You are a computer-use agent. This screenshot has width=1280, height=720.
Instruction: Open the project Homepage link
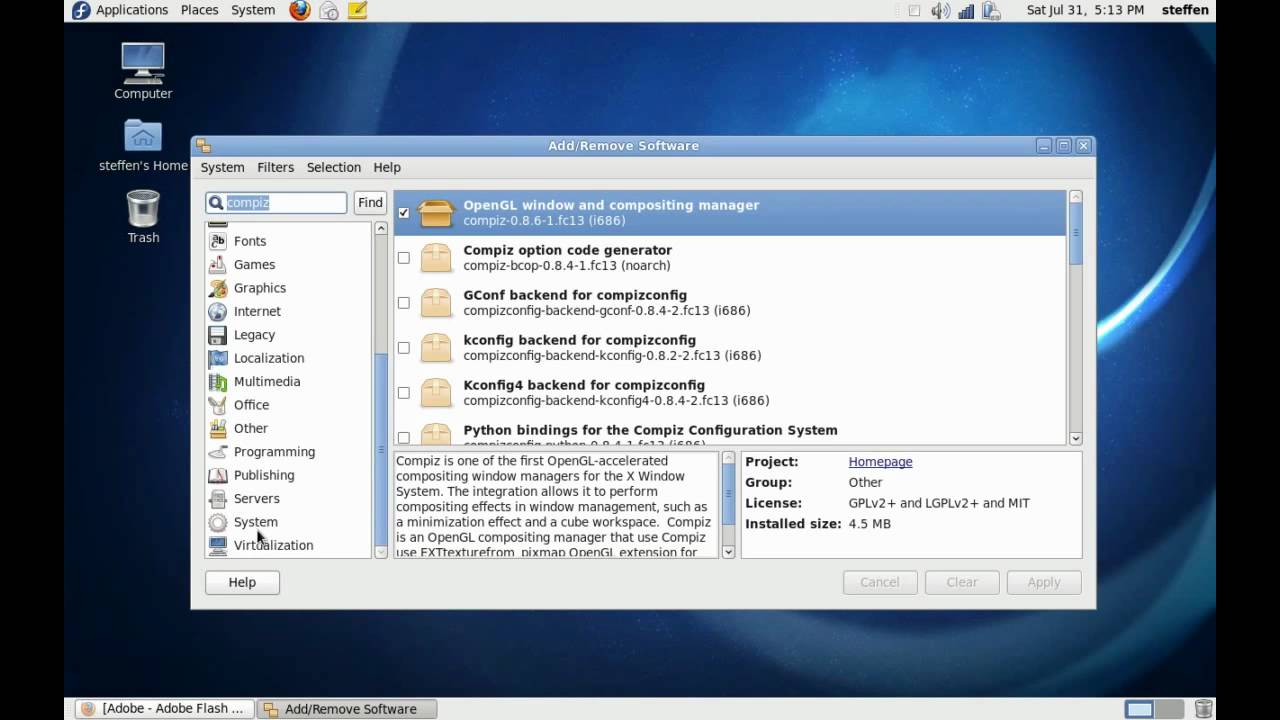(880, 462)
